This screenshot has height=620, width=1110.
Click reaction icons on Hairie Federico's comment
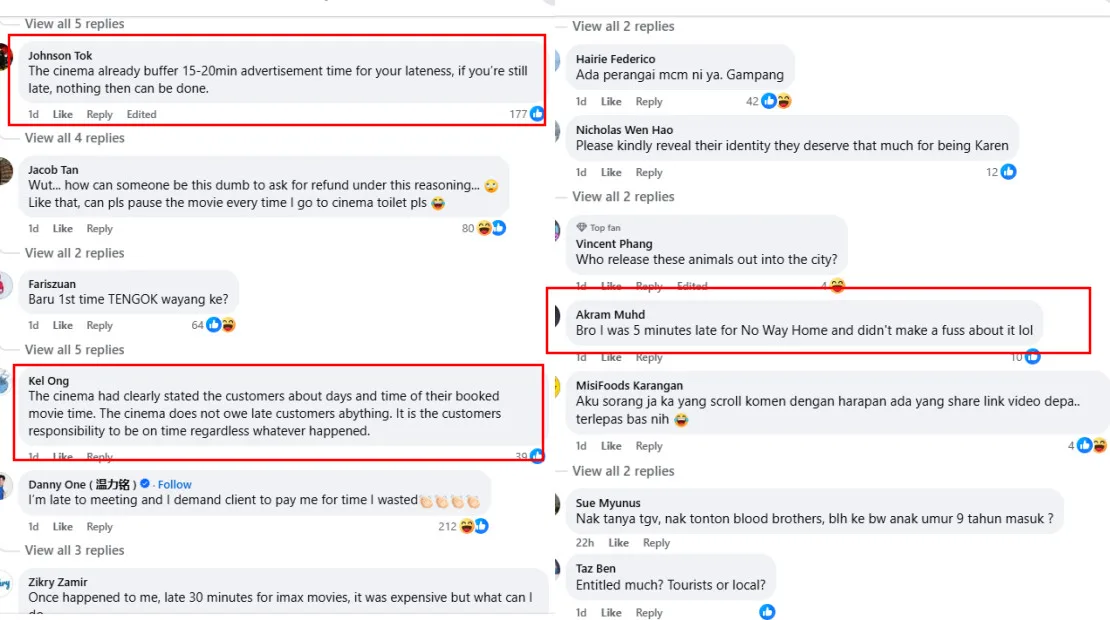pyautogui.click(x=776, y=101)
